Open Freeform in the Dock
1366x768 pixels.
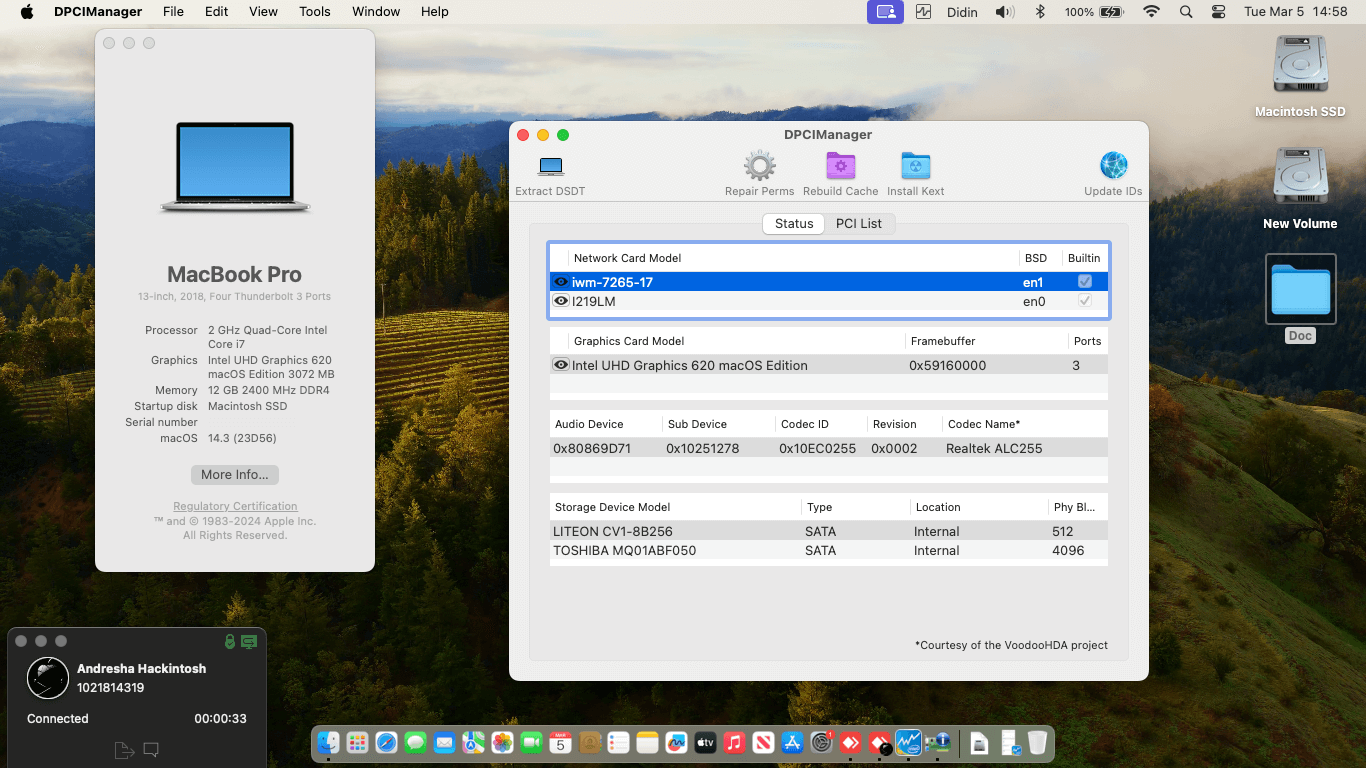pyautogui.click(x=676, y=742)
